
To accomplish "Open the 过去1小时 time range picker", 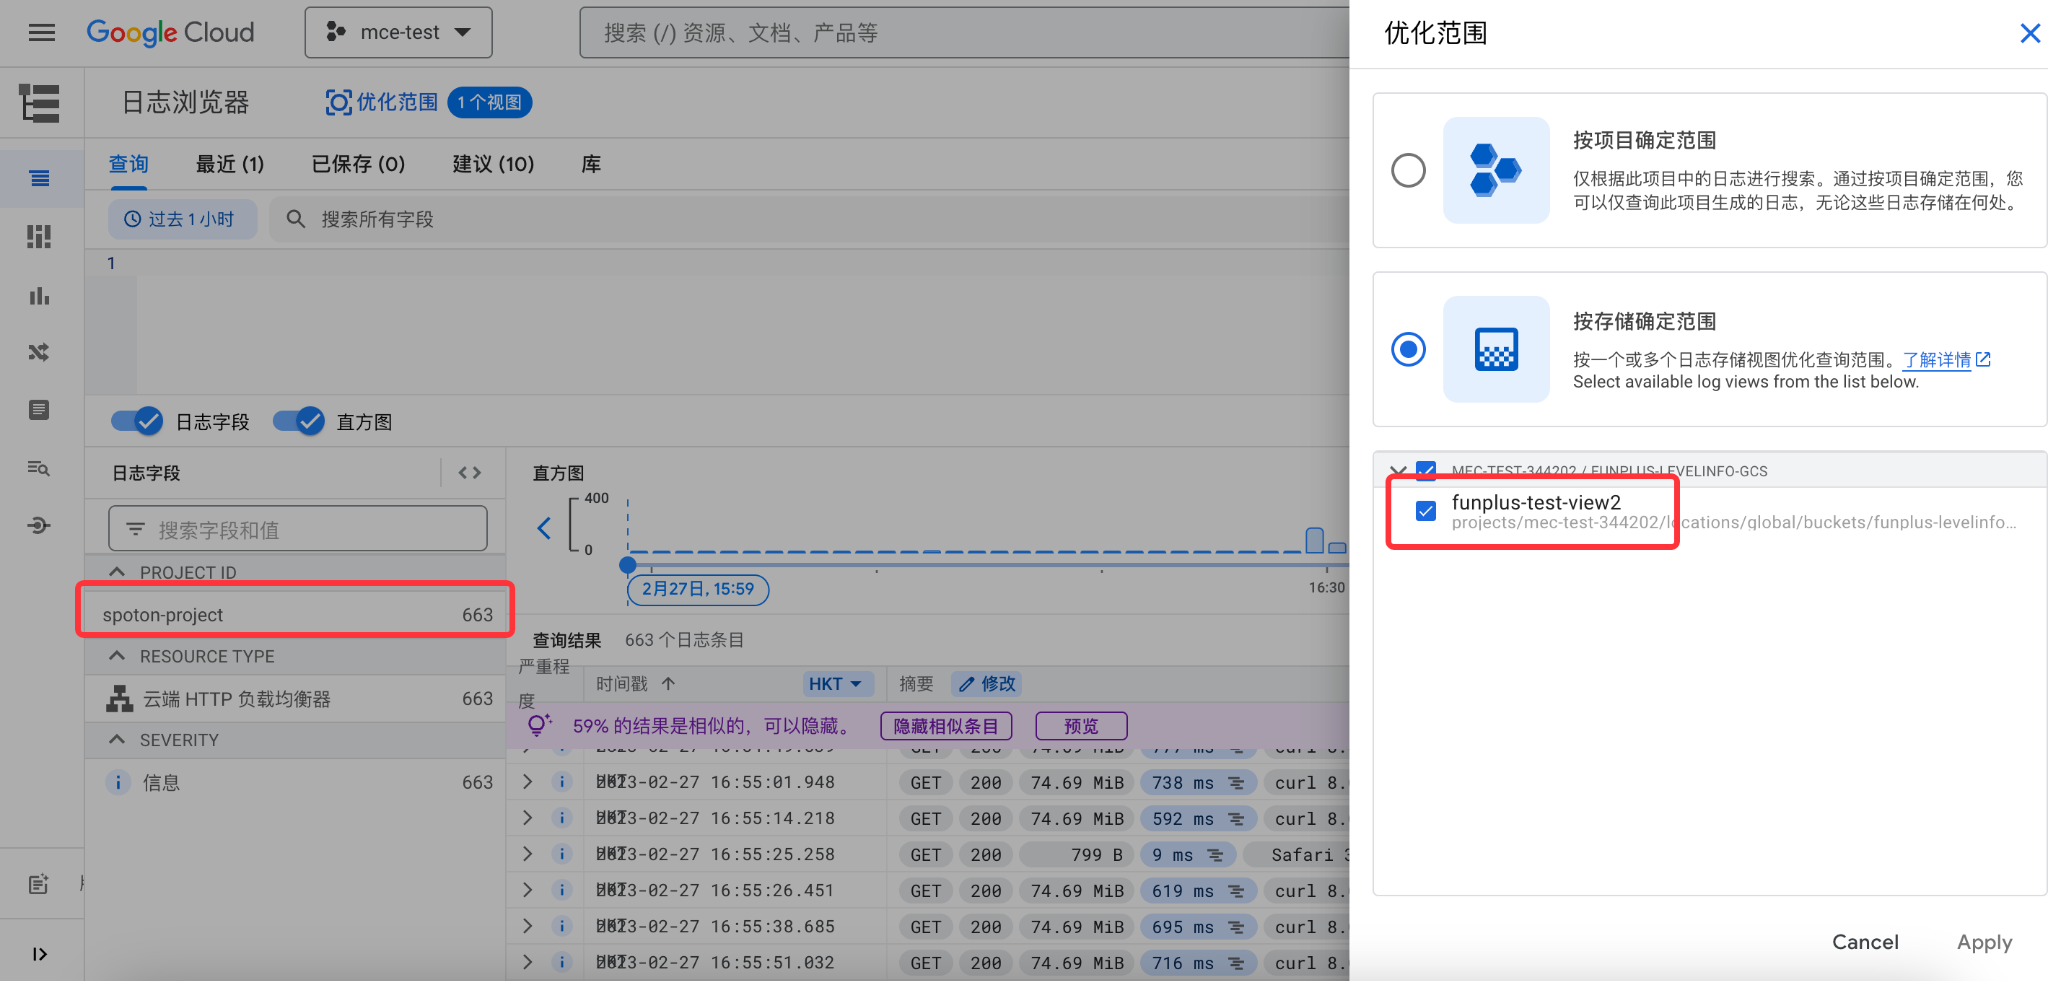I will (182, 219).
